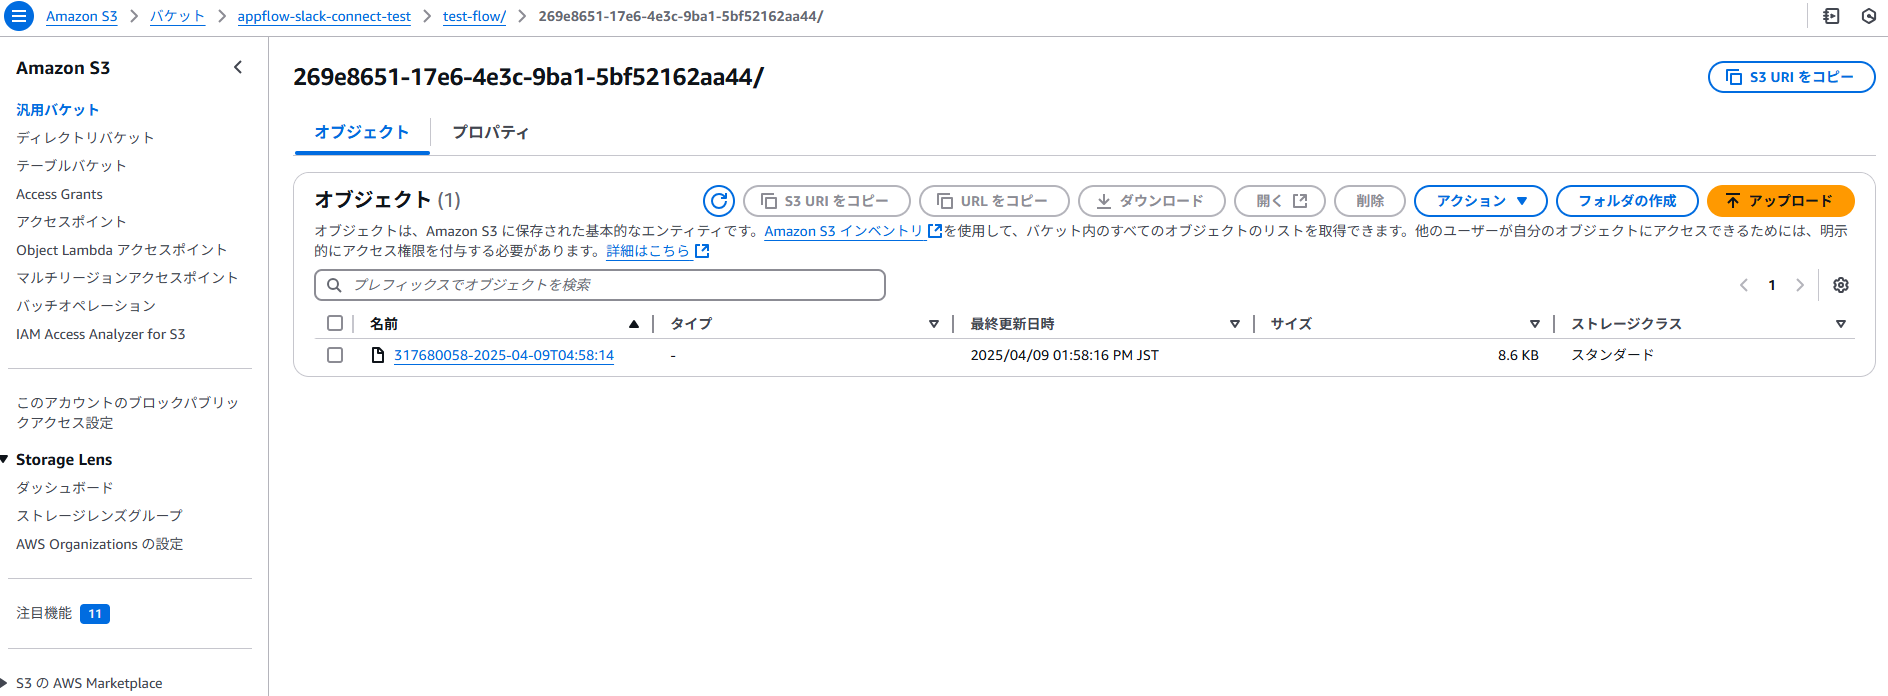Click 開く button
1888x696 pixels.
(1279, 201)
